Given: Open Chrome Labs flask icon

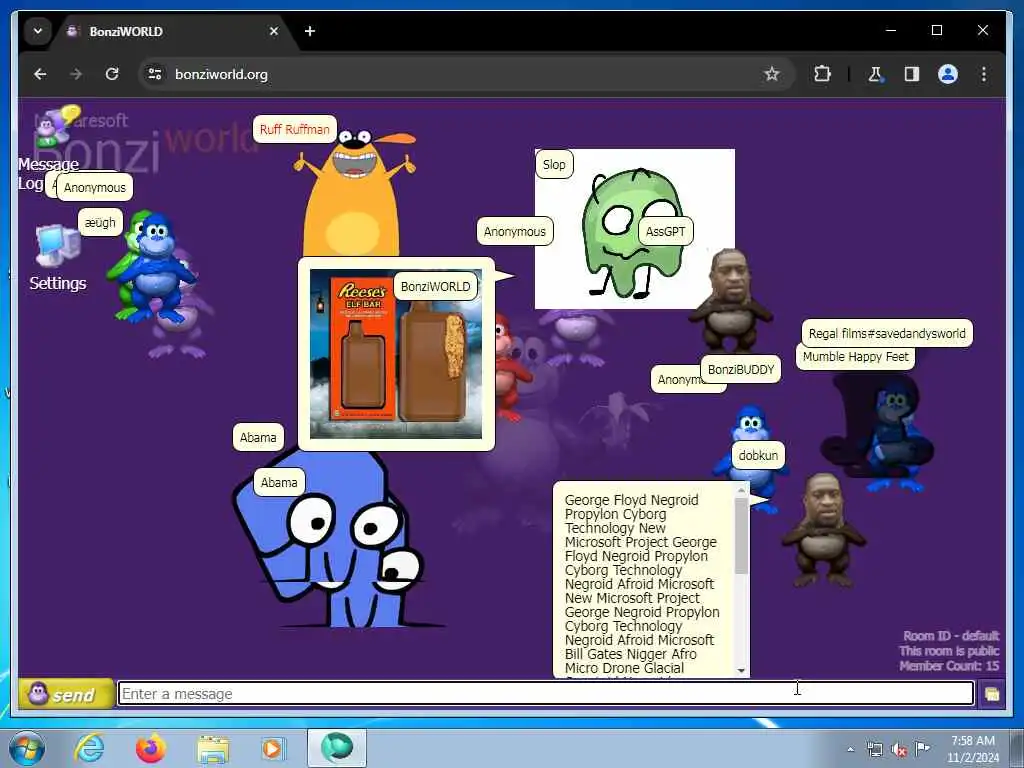Looking at the screenshot, I should [875, 74].
